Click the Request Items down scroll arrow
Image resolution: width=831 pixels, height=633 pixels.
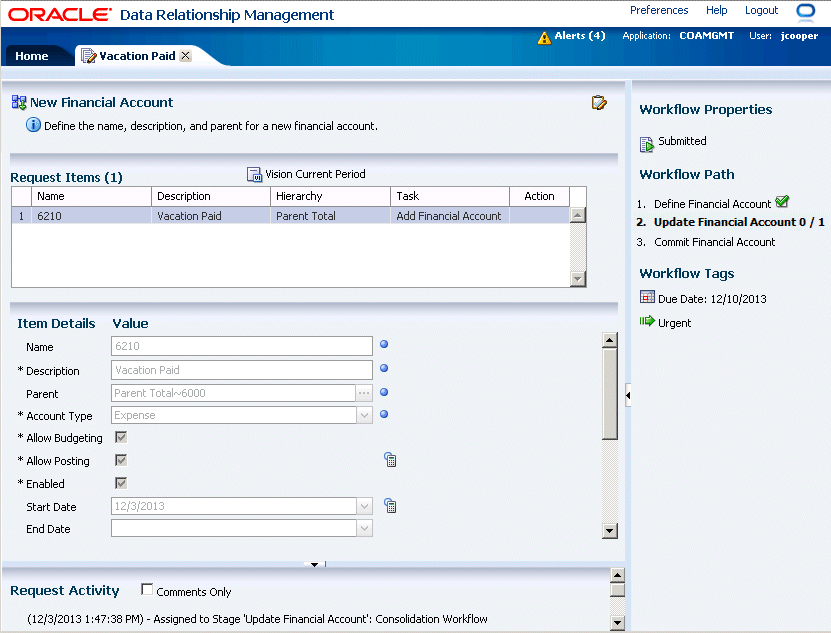click(578, 278)
